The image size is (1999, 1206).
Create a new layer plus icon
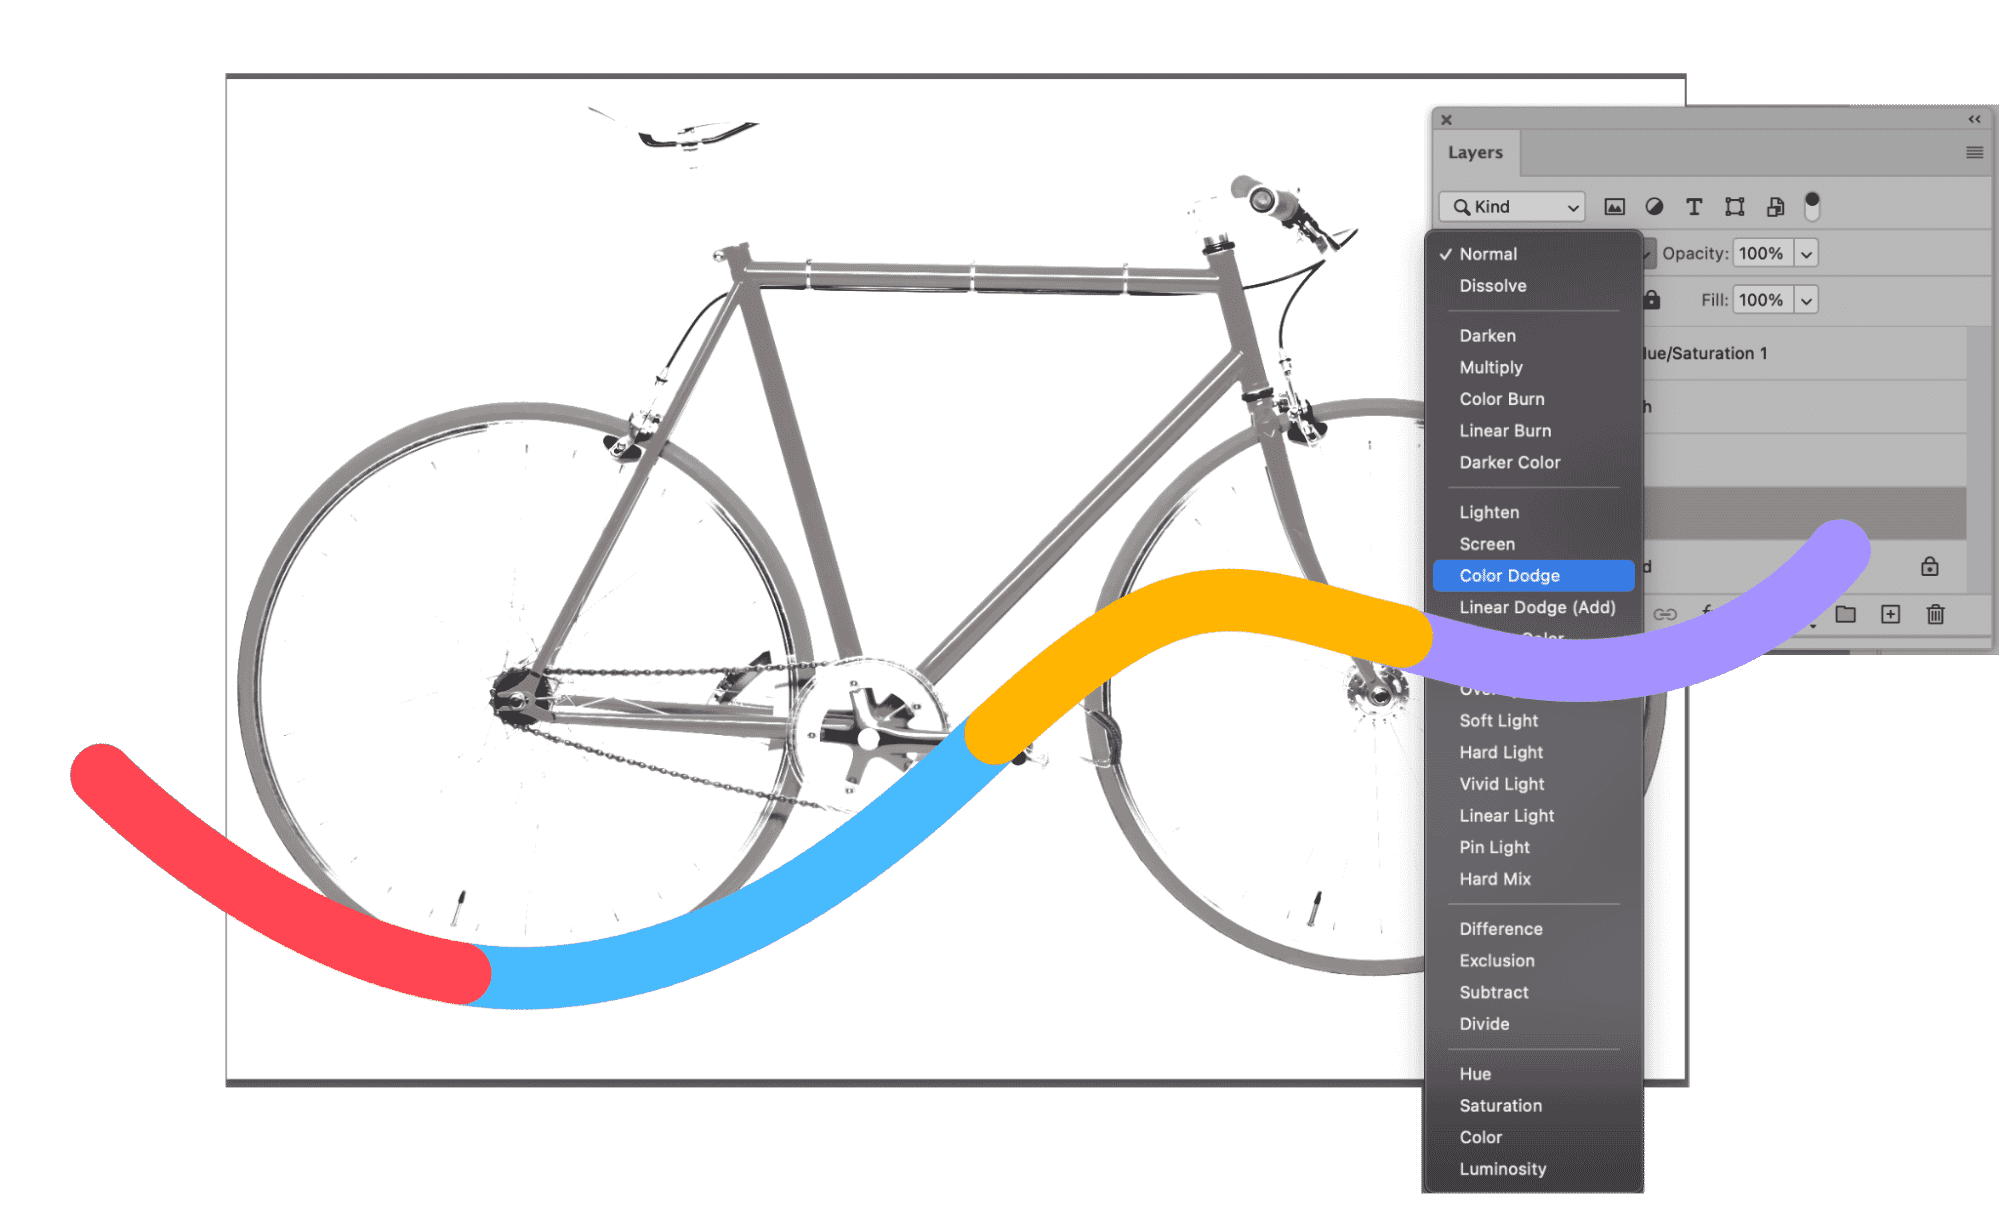coord(1890,614)
